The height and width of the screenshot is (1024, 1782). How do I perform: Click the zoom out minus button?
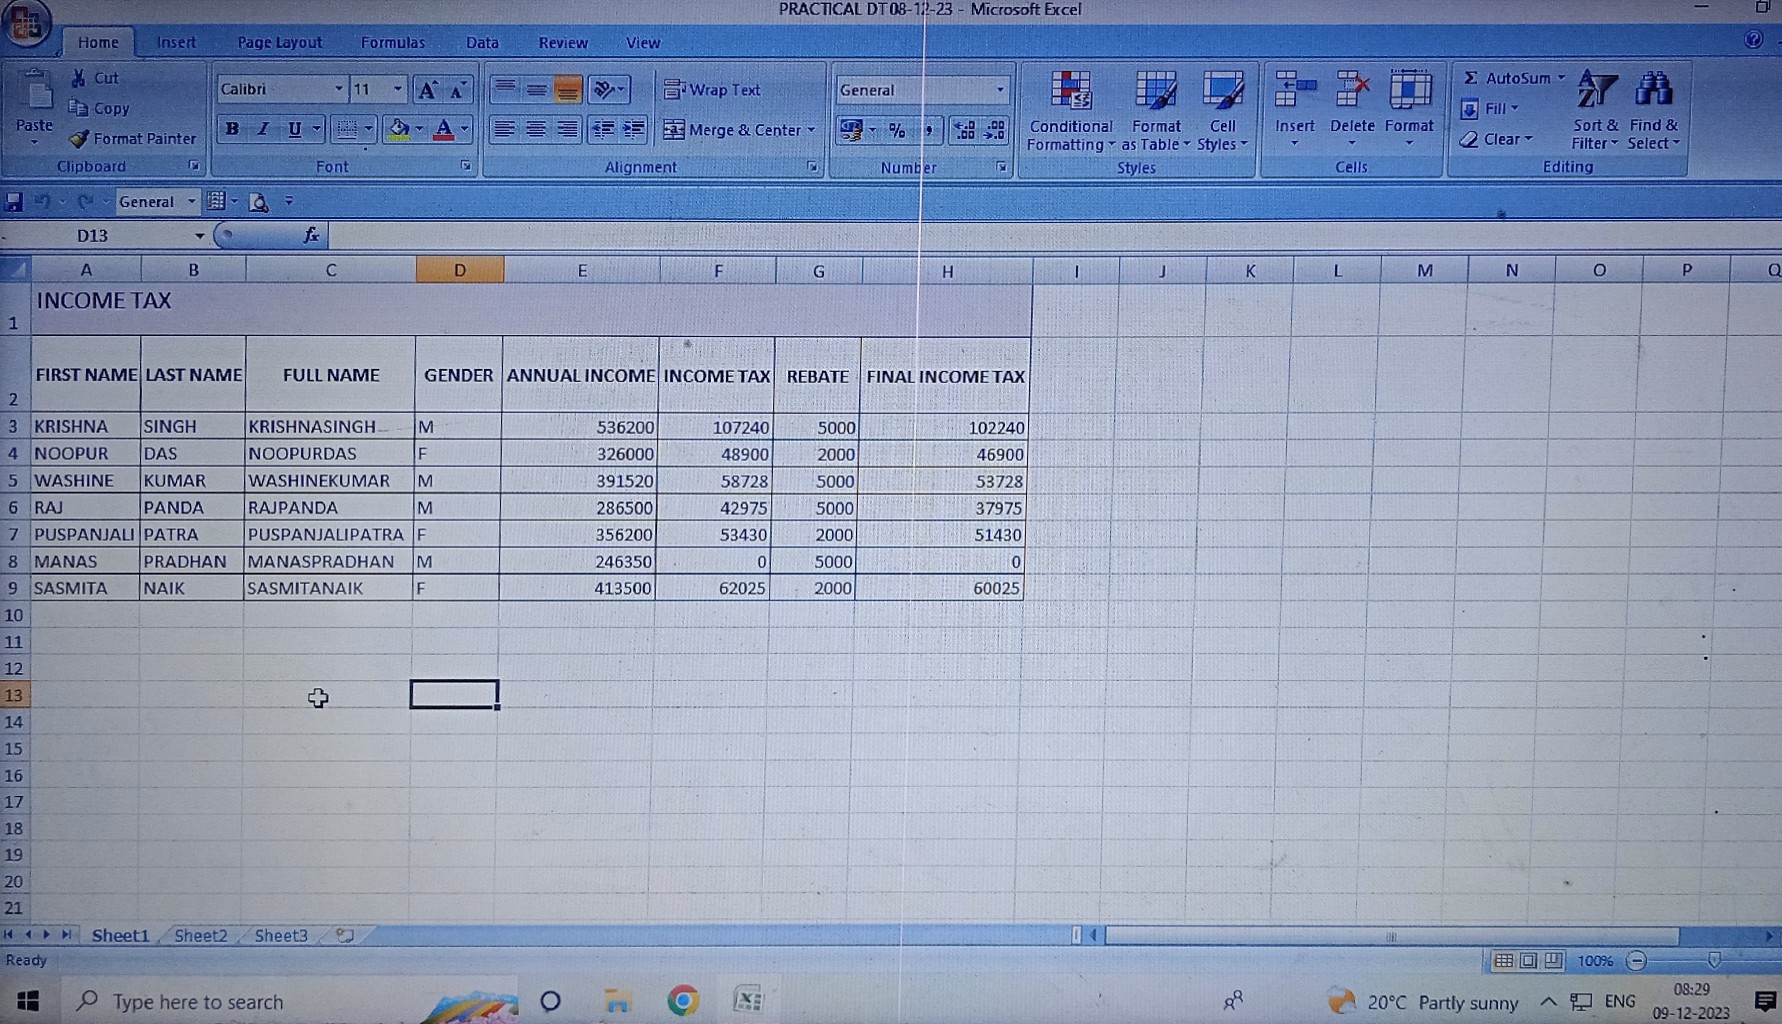(1636, 961)
